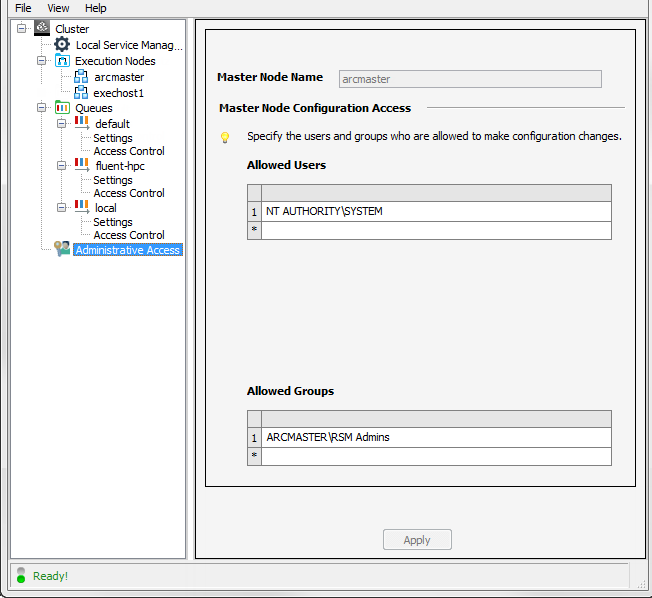This screenshot has width=652, height=598.
Task: Click the NT AUTHORITY\SYSTEM user cell
Action: tap(436, 212)
